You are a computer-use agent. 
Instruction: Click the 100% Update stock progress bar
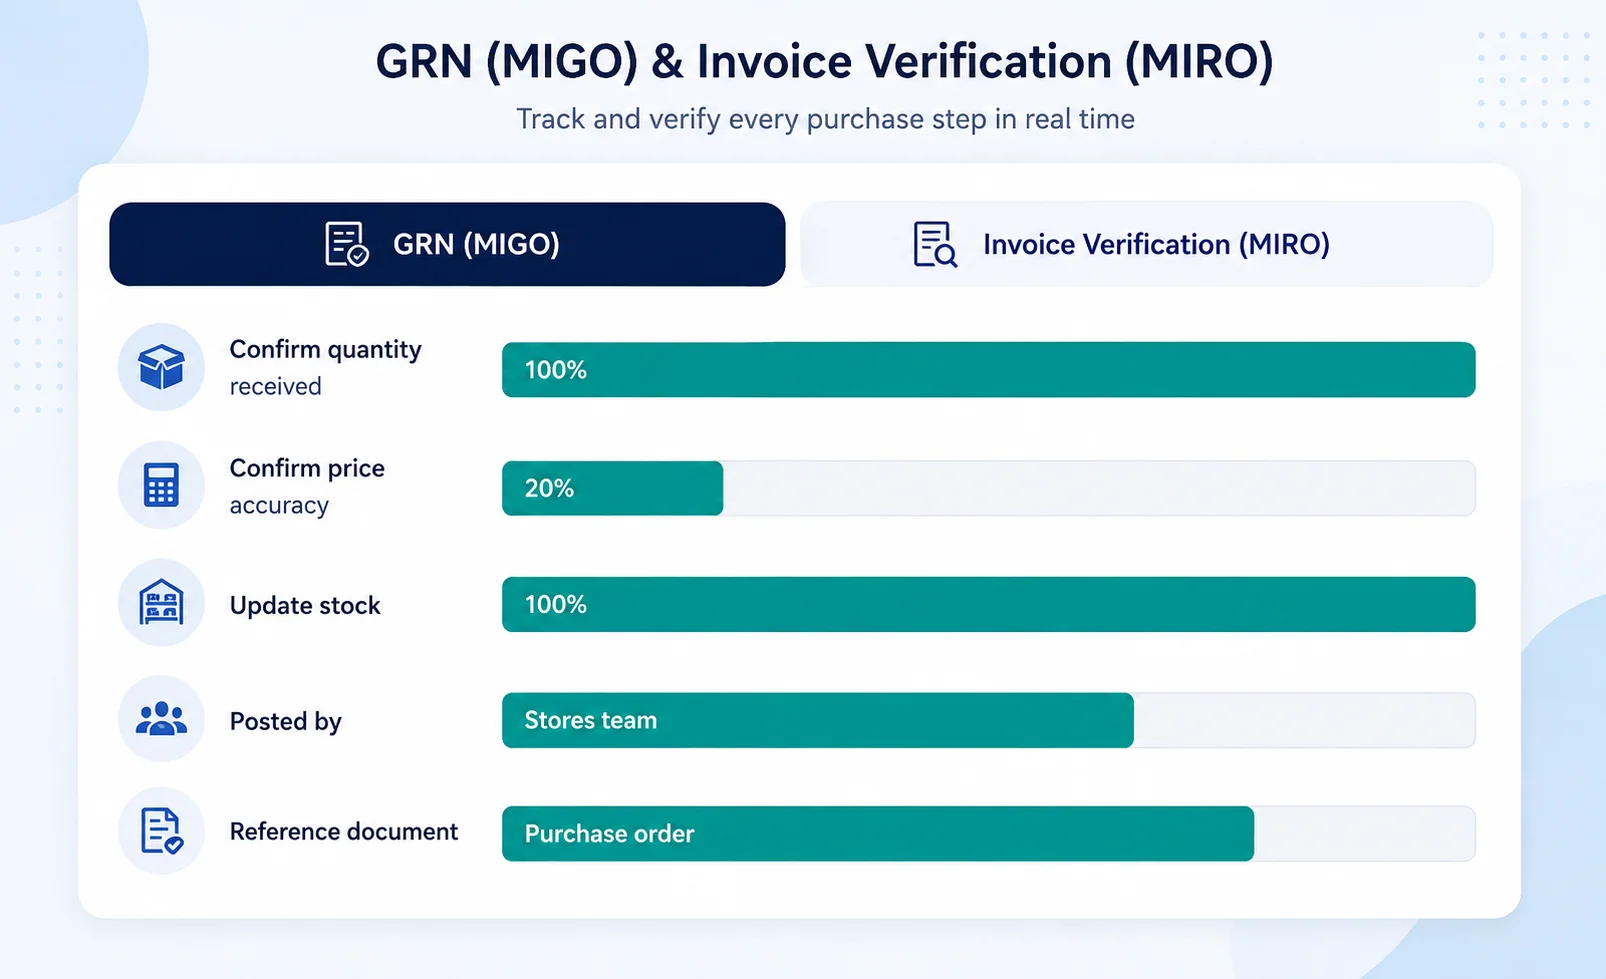click(988, 604)
